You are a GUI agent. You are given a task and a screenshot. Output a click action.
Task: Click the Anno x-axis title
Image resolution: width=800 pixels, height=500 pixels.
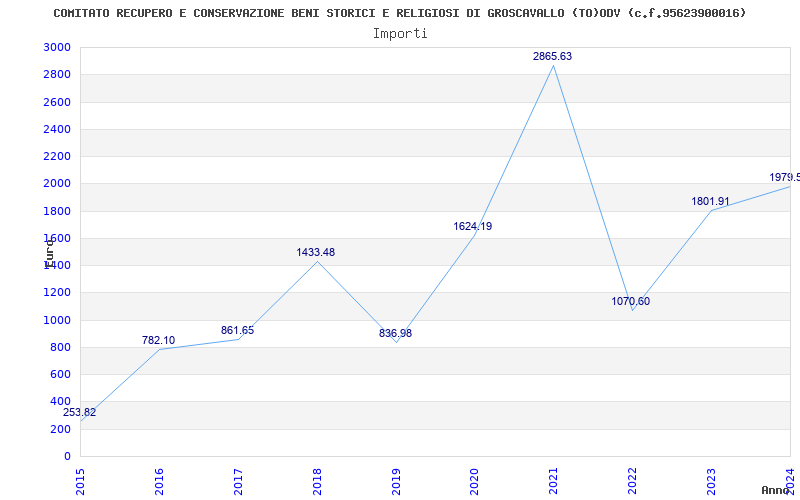point(776,490)
